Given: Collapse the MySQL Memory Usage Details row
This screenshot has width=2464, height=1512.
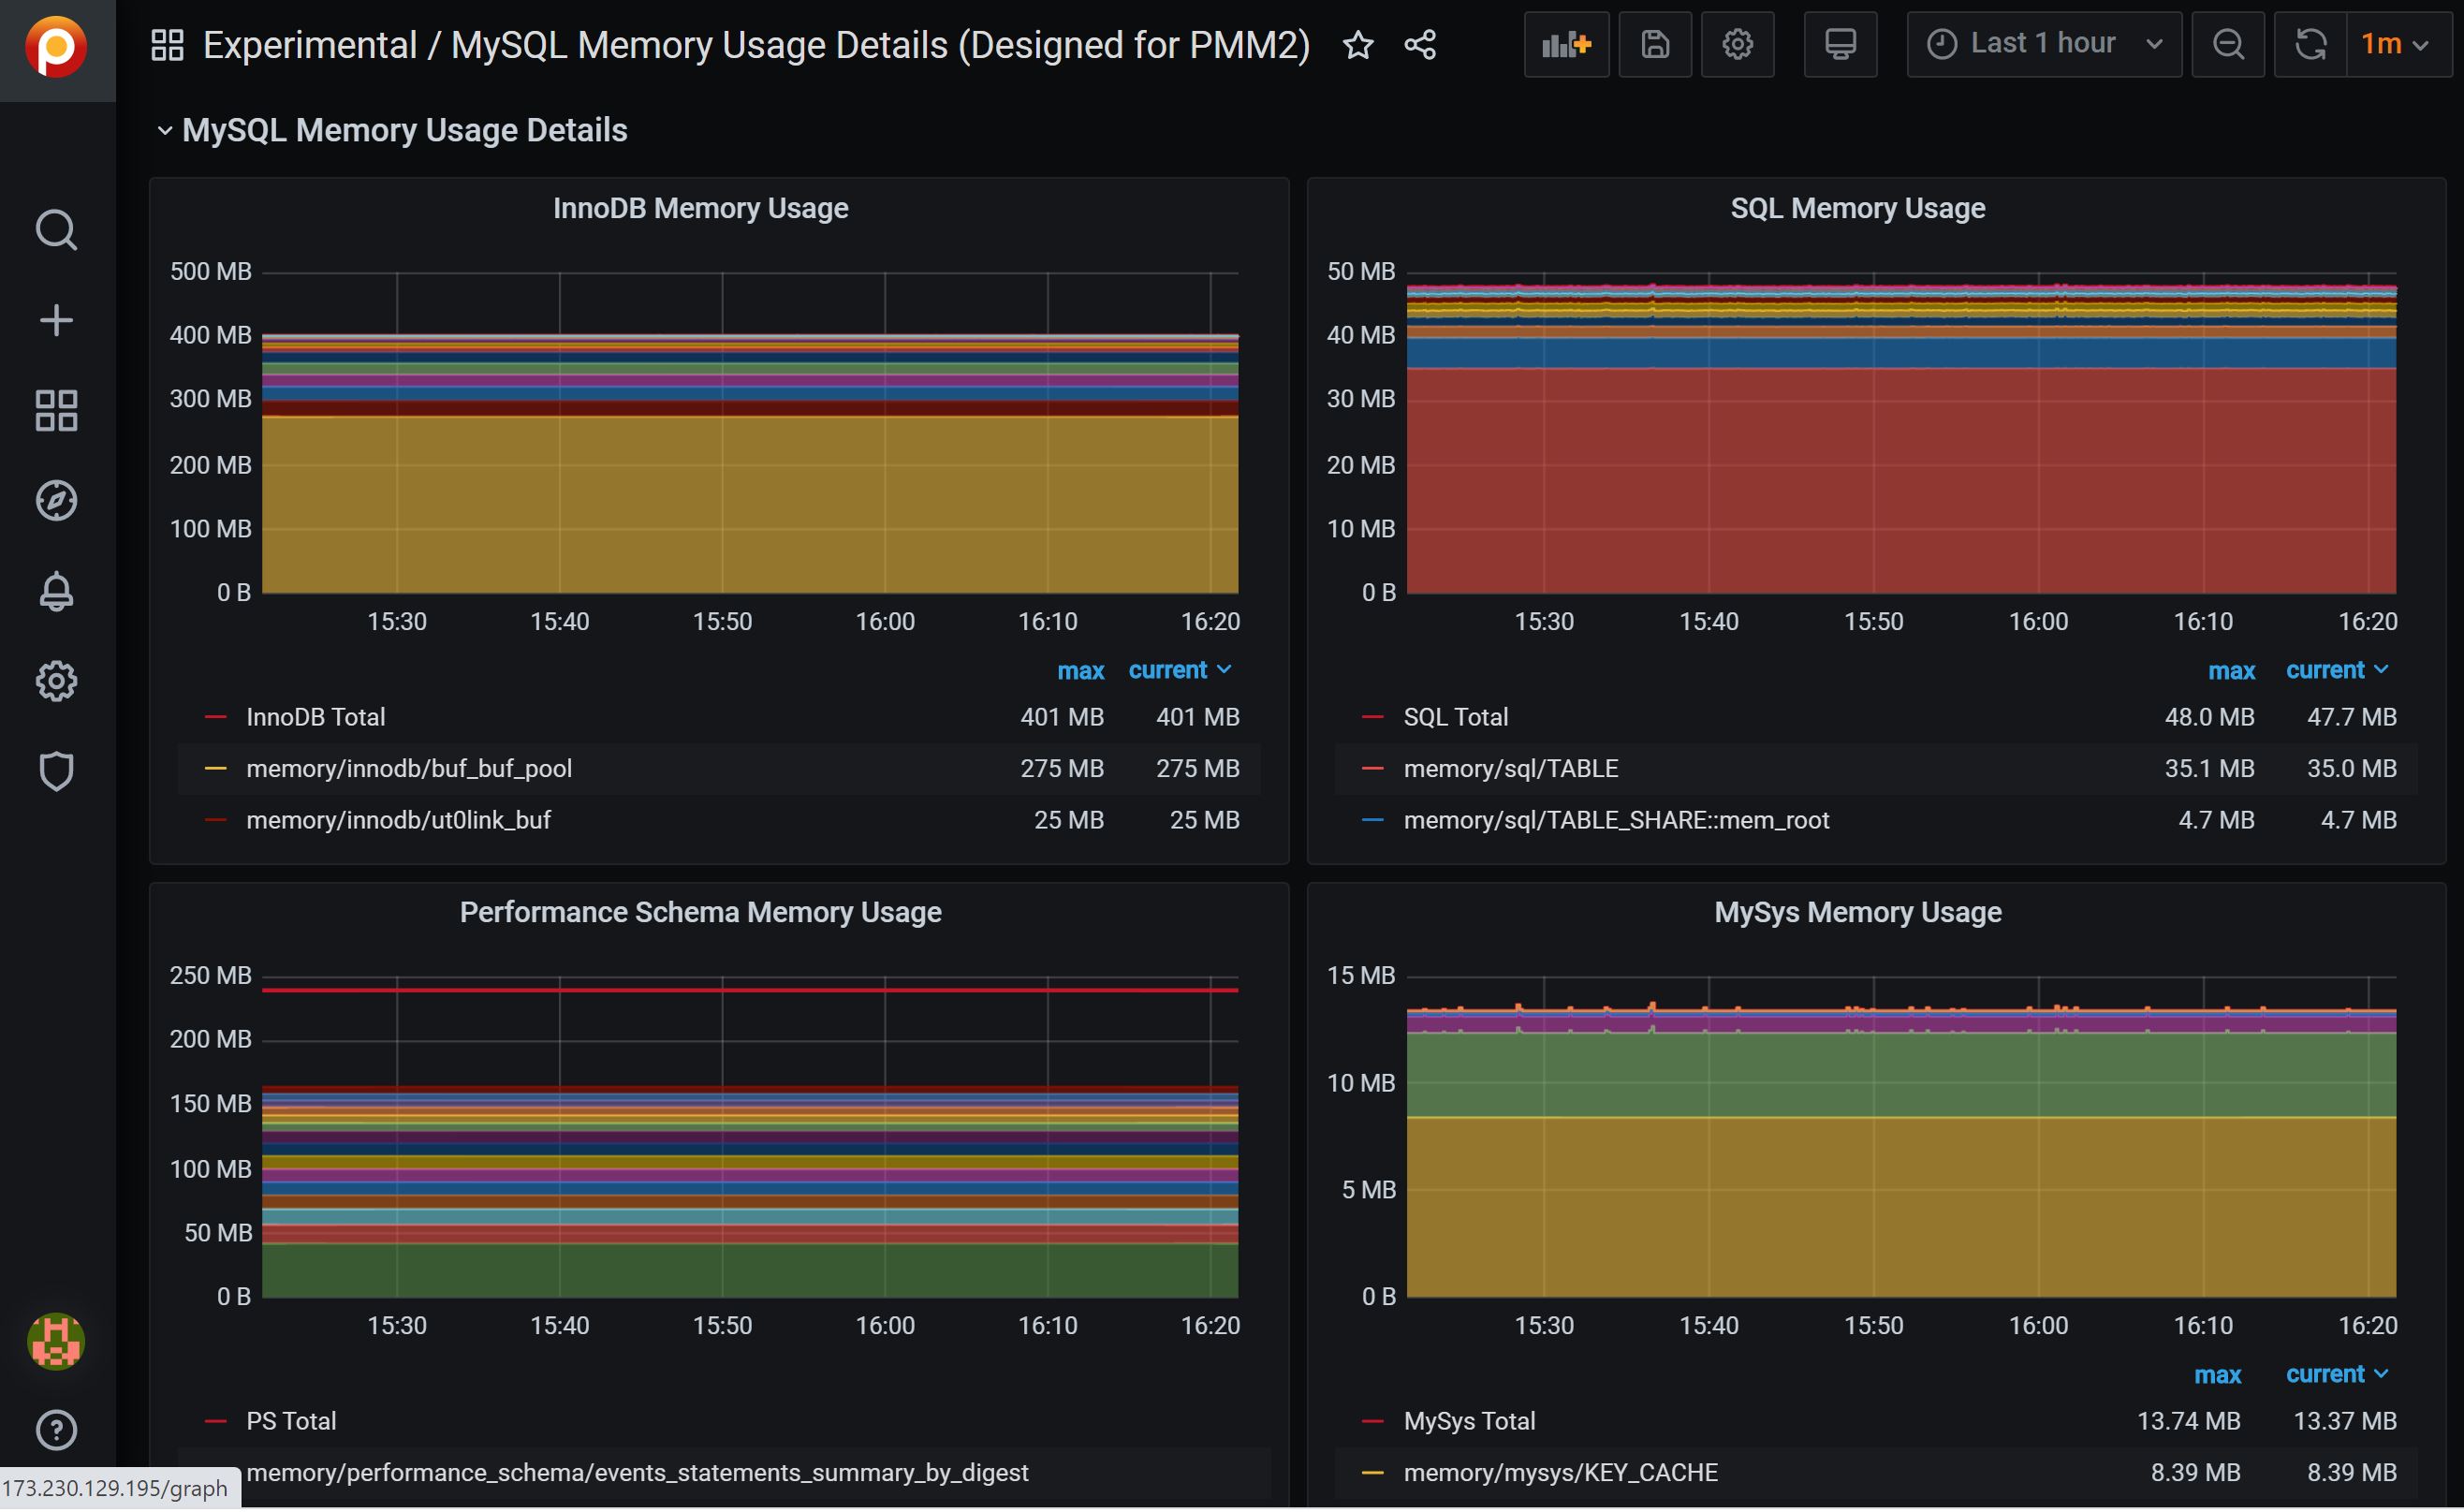Looking at the screenshot, I should (x=404, y=130).
